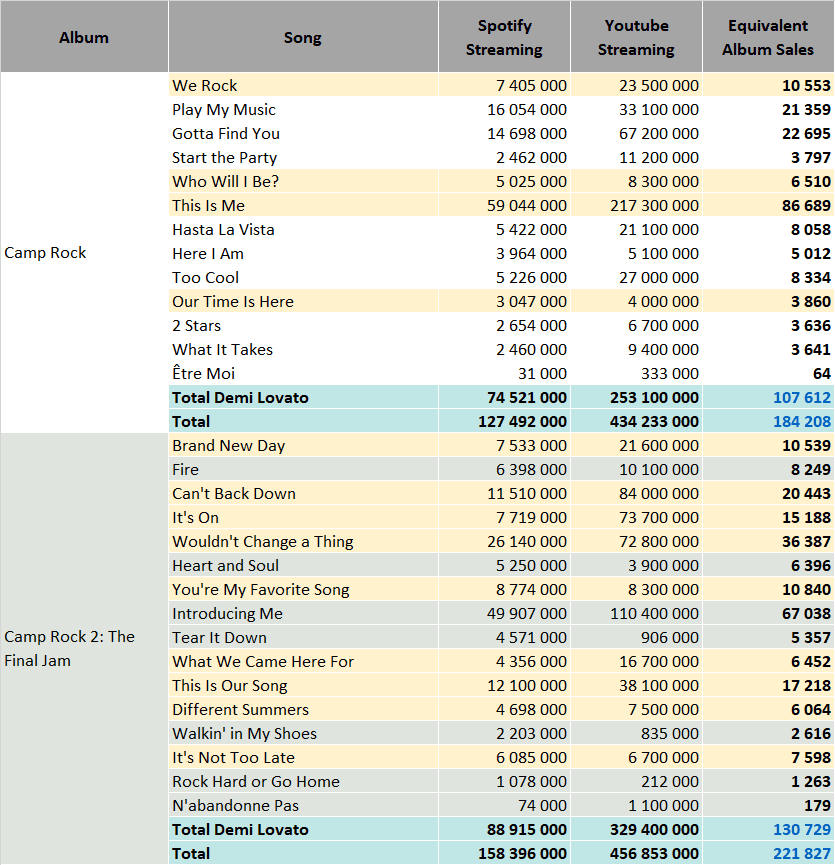
Task: Select the Spotify Streaming column header
Action: click(x=504, y=37)
